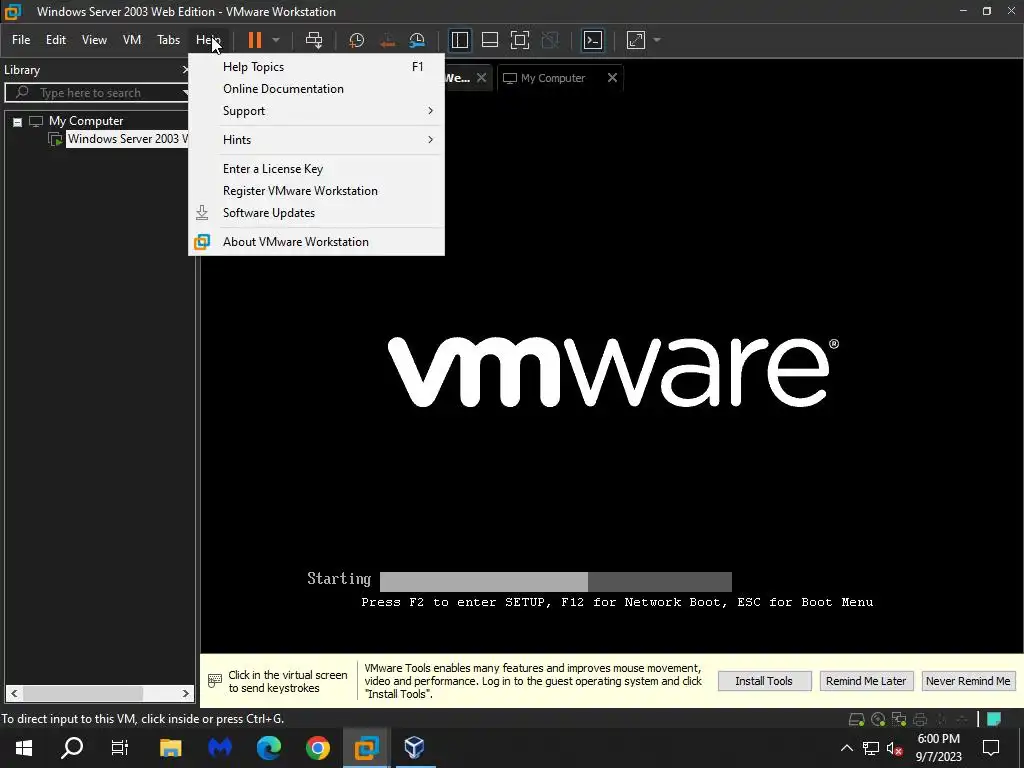Choose Help Topics from the Help menu
This screenshot has height=768, width=1024.
(x=316, y=67)
